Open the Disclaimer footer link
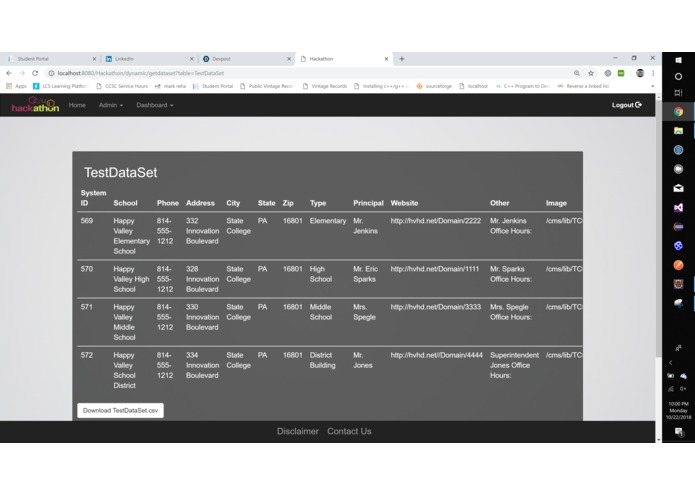Viewport: 695px width, 494px height. click(298, 431)
